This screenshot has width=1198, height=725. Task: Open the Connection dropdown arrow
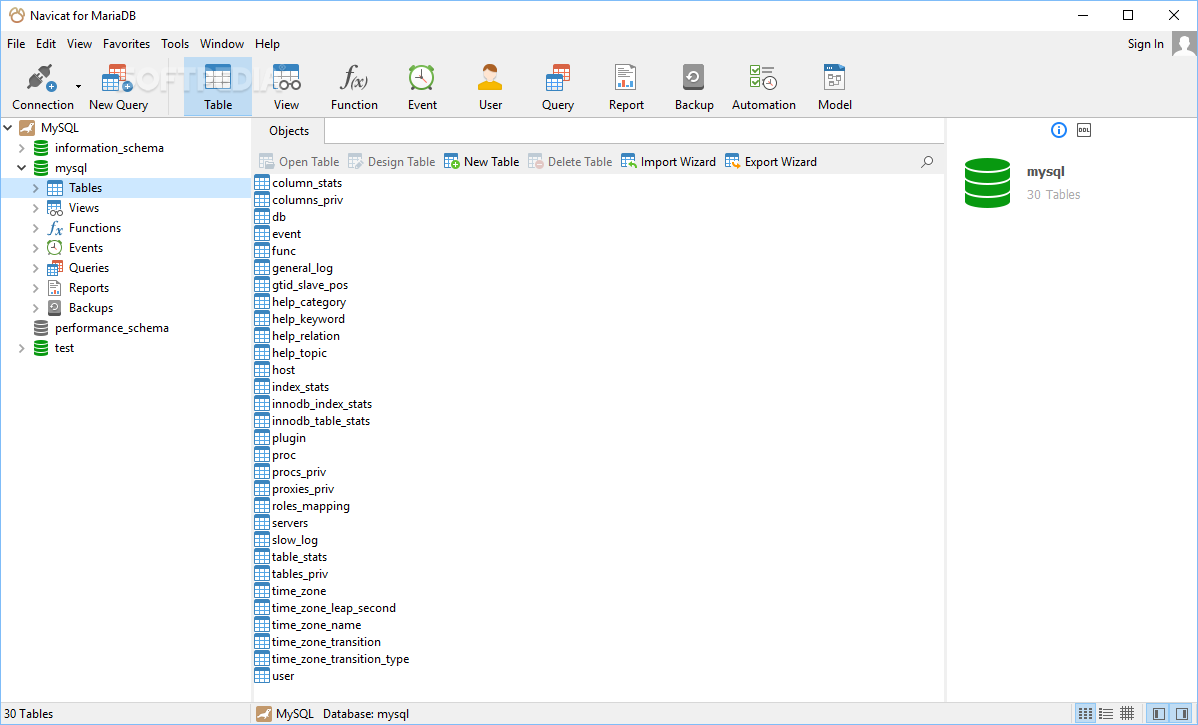78,87
